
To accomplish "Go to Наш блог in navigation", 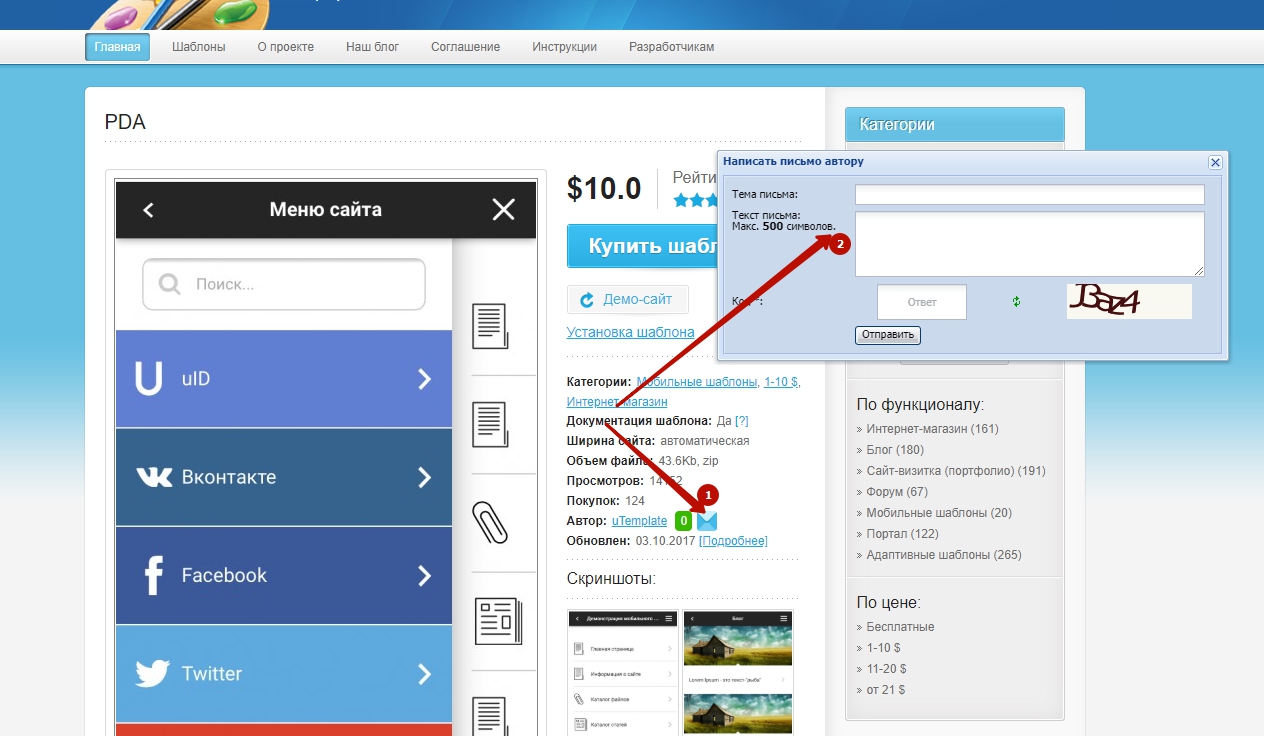I will click(x=372, y=47).
